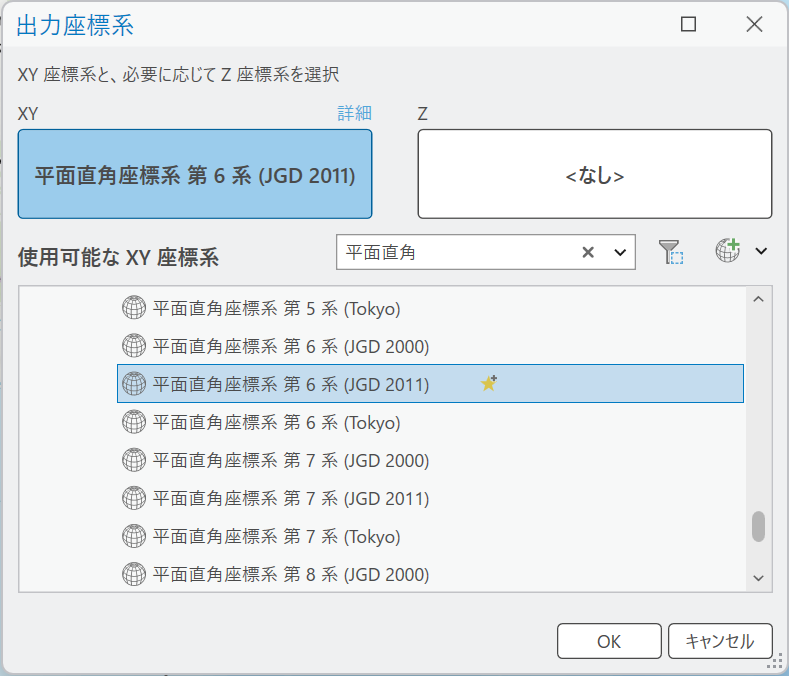Click the spatial filter funnel icon

click(670, 252)
